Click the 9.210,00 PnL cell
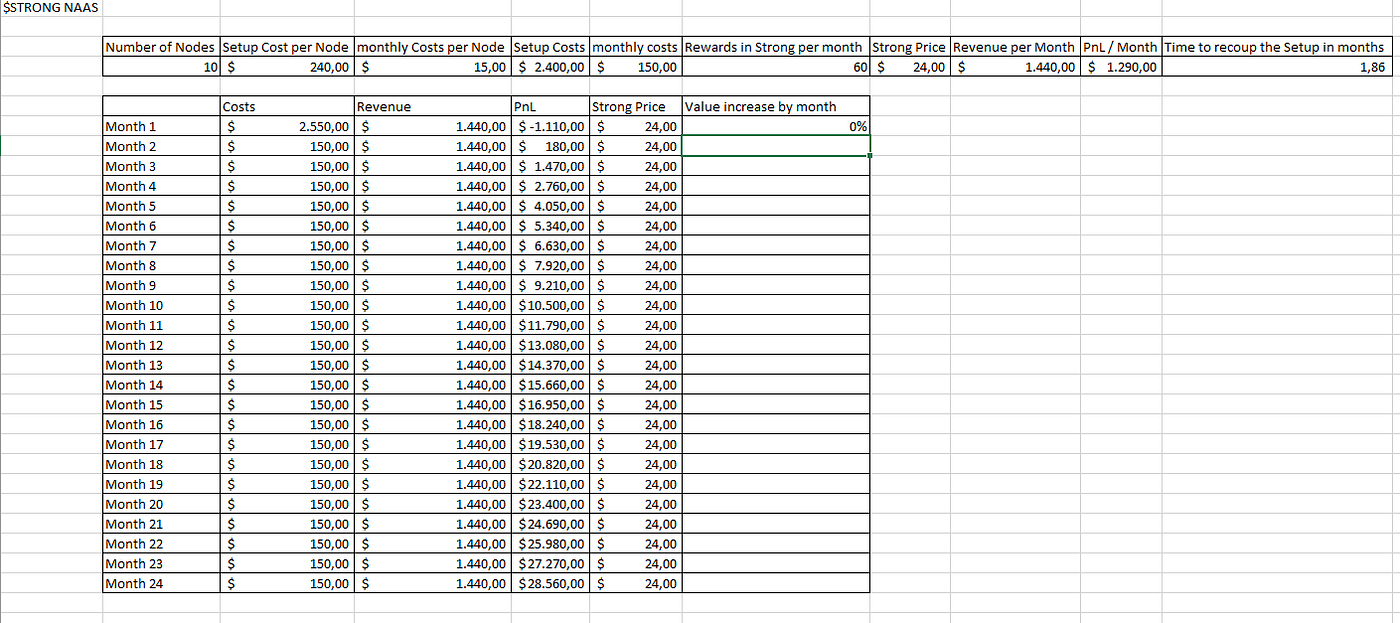 point(550,285)
